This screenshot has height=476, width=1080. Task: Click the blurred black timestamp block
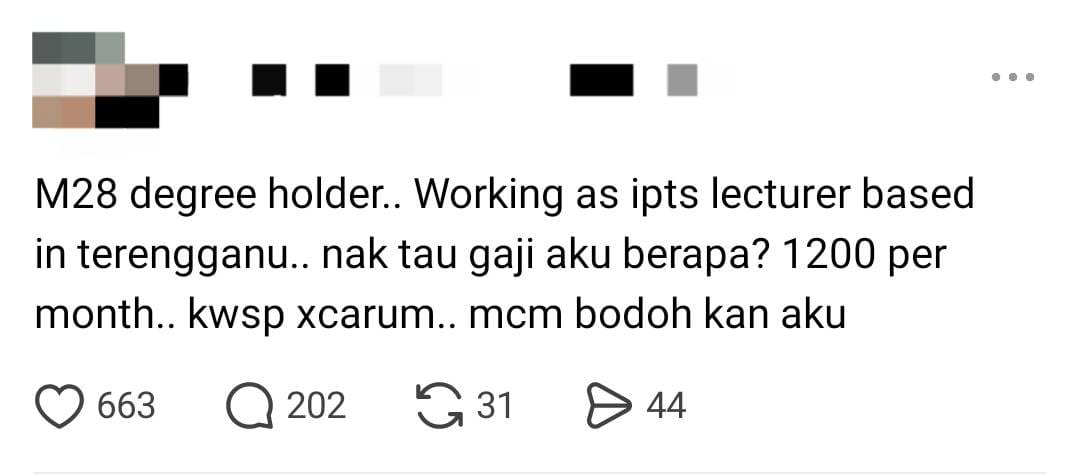(601, 80)
